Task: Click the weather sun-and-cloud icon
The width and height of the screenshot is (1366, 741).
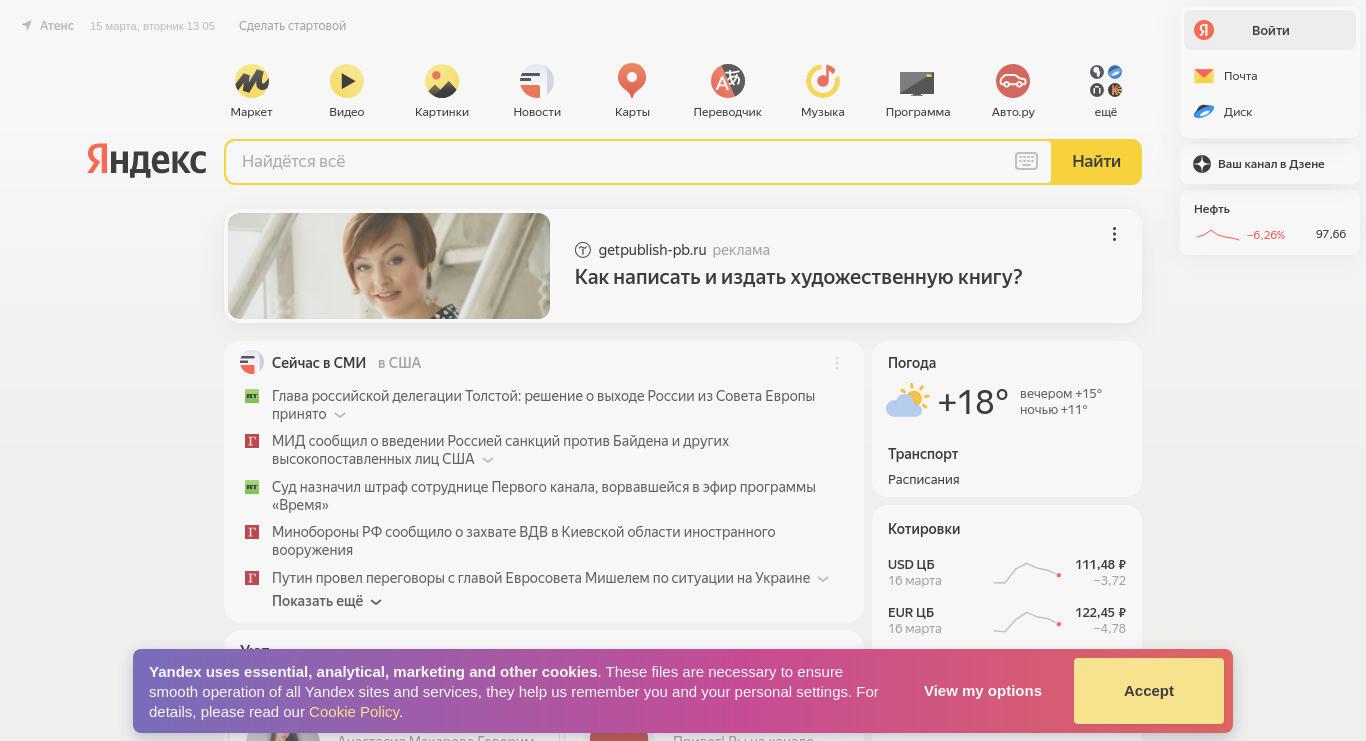Action: click(907, 401)
